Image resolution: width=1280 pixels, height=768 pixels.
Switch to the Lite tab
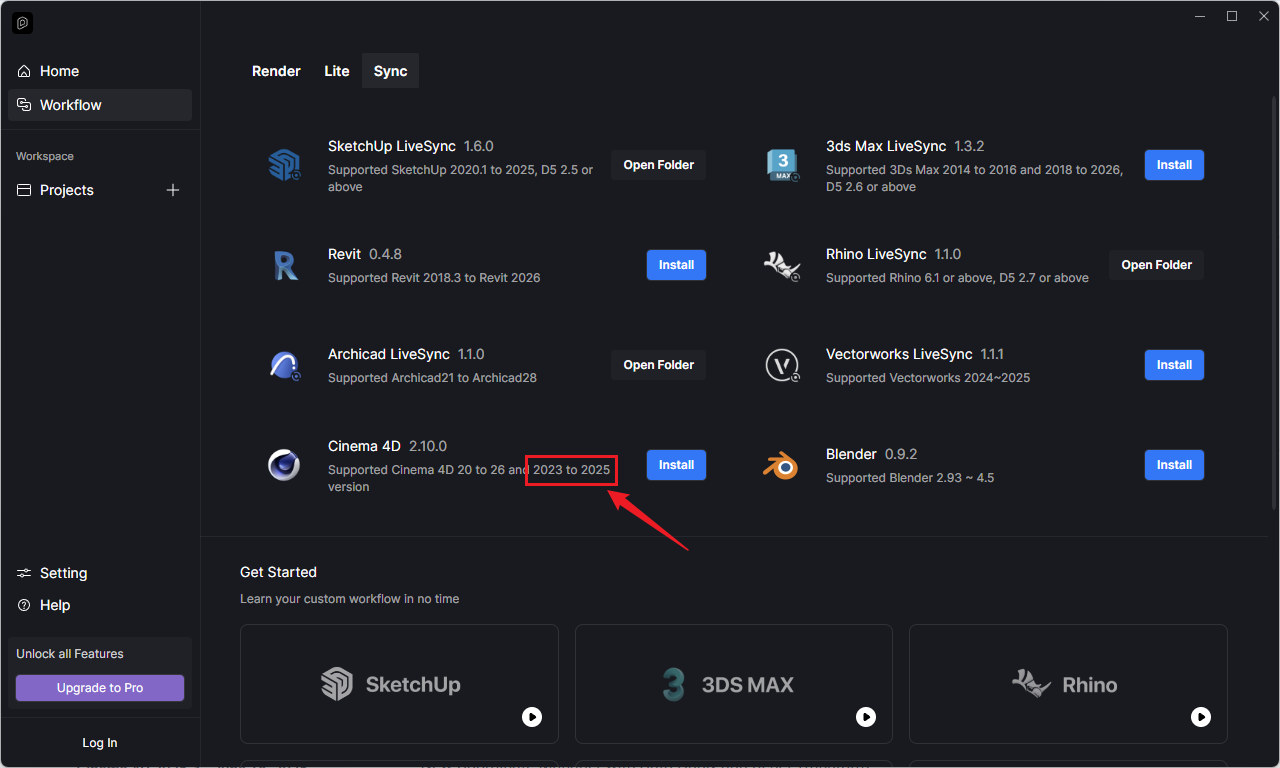point(337,71)
